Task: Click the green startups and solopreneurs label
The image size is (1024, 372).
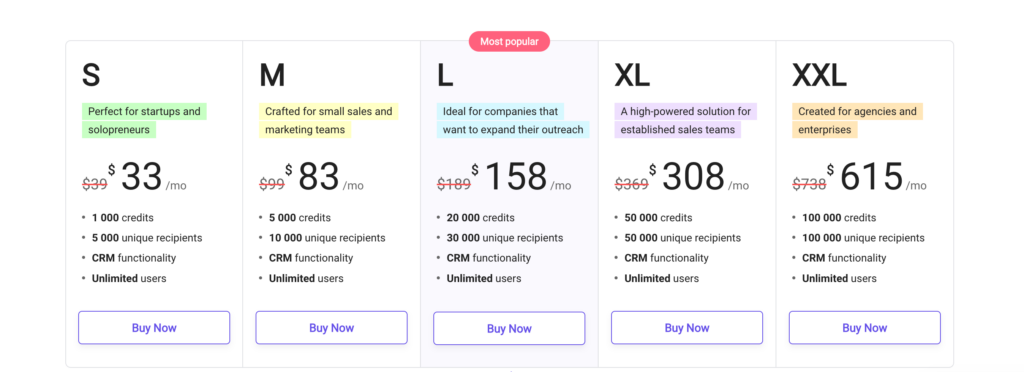Action: (144, 121)
